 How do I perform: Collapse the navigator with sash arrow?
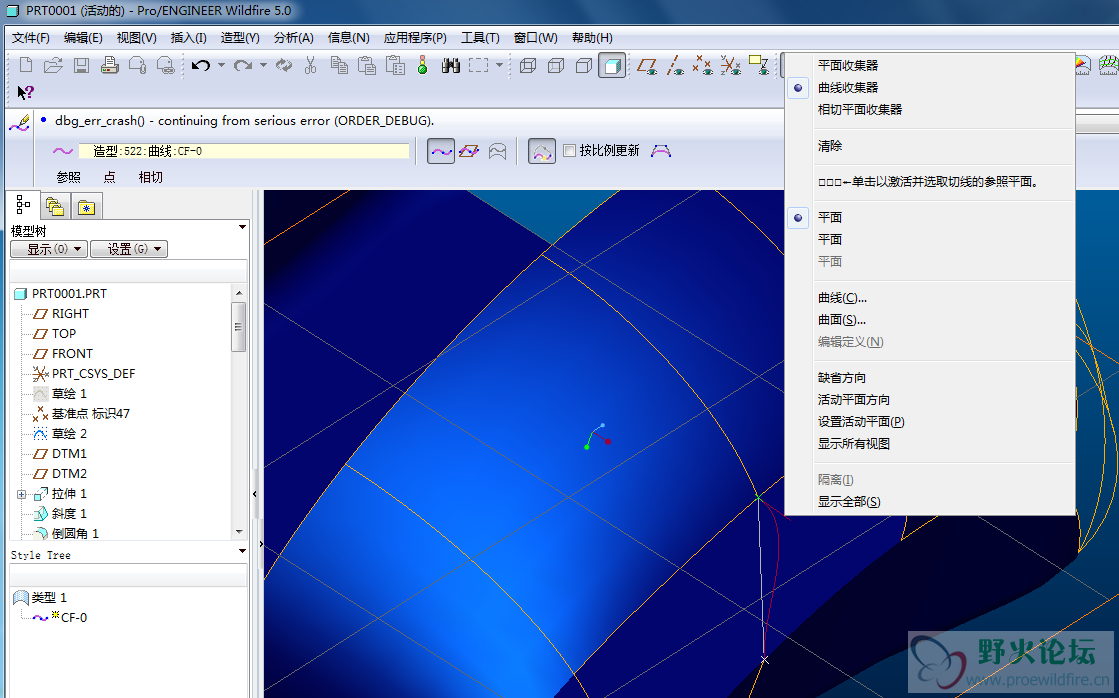255,494
